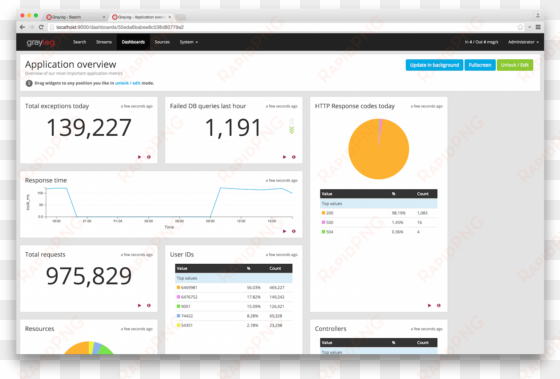Switch to the Graylog - Search tab
The image size is (560, 379).
tap(76, 17)
